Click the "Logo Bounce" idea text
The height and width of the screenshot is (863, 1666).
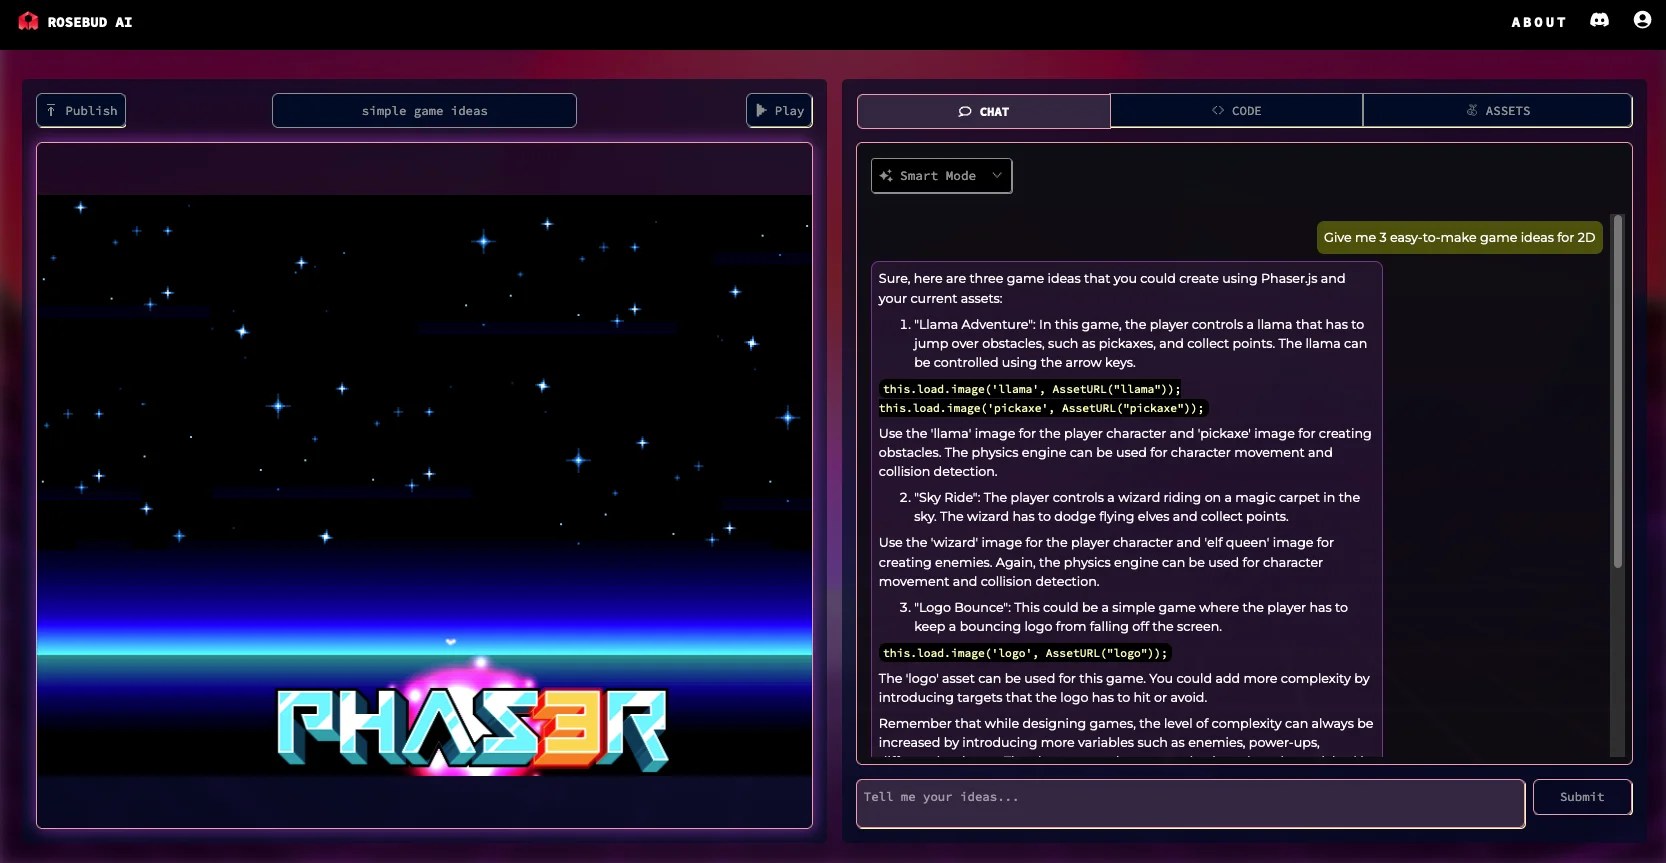1130,617
